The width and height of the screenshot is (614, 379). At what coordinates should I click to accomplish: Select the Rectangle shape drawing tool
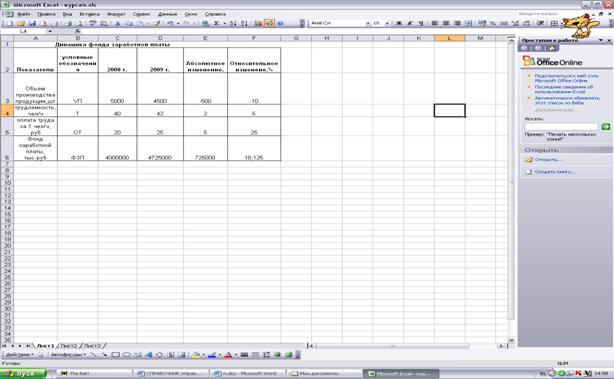coord(116,355)
